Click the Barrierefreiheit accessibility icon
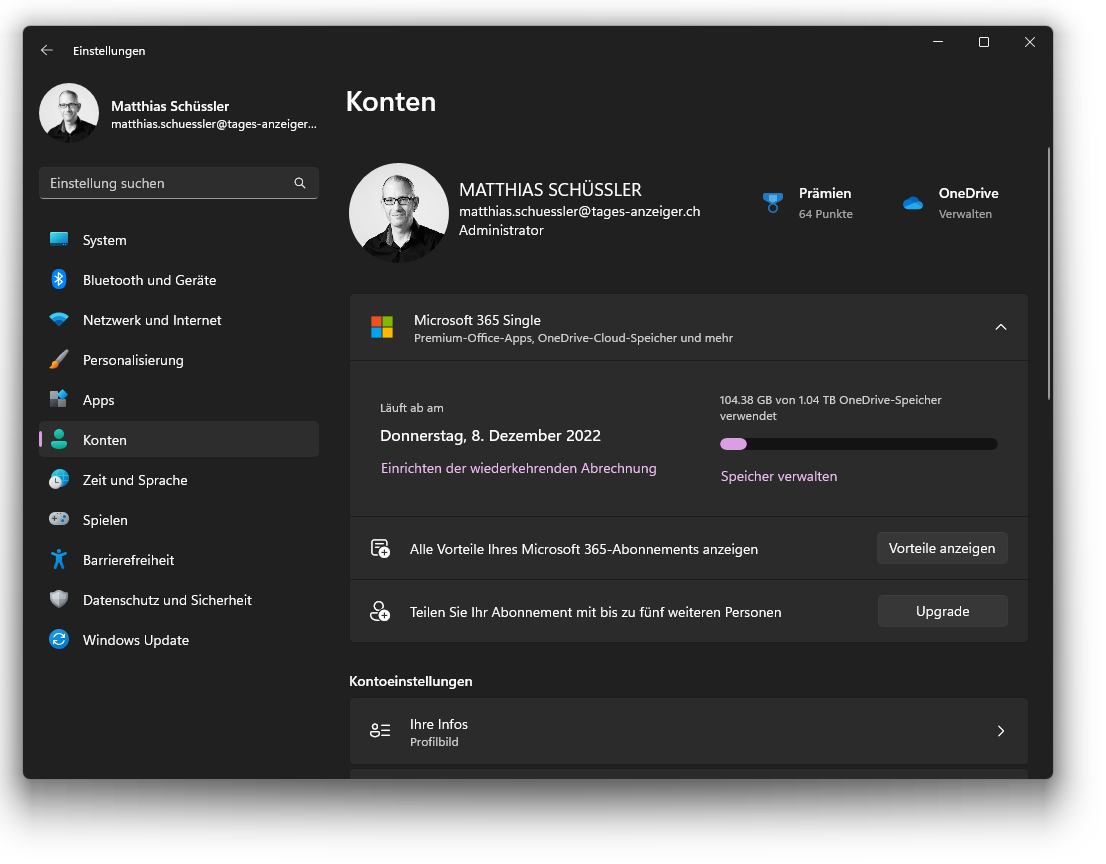Screen dimensions: 1106x864 59,559
